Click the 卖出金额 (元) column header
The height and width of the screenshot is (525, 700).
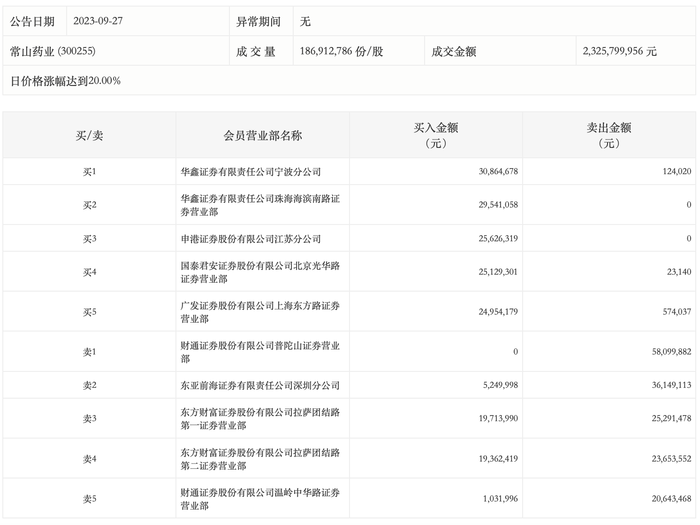click(x=609, y=135)
